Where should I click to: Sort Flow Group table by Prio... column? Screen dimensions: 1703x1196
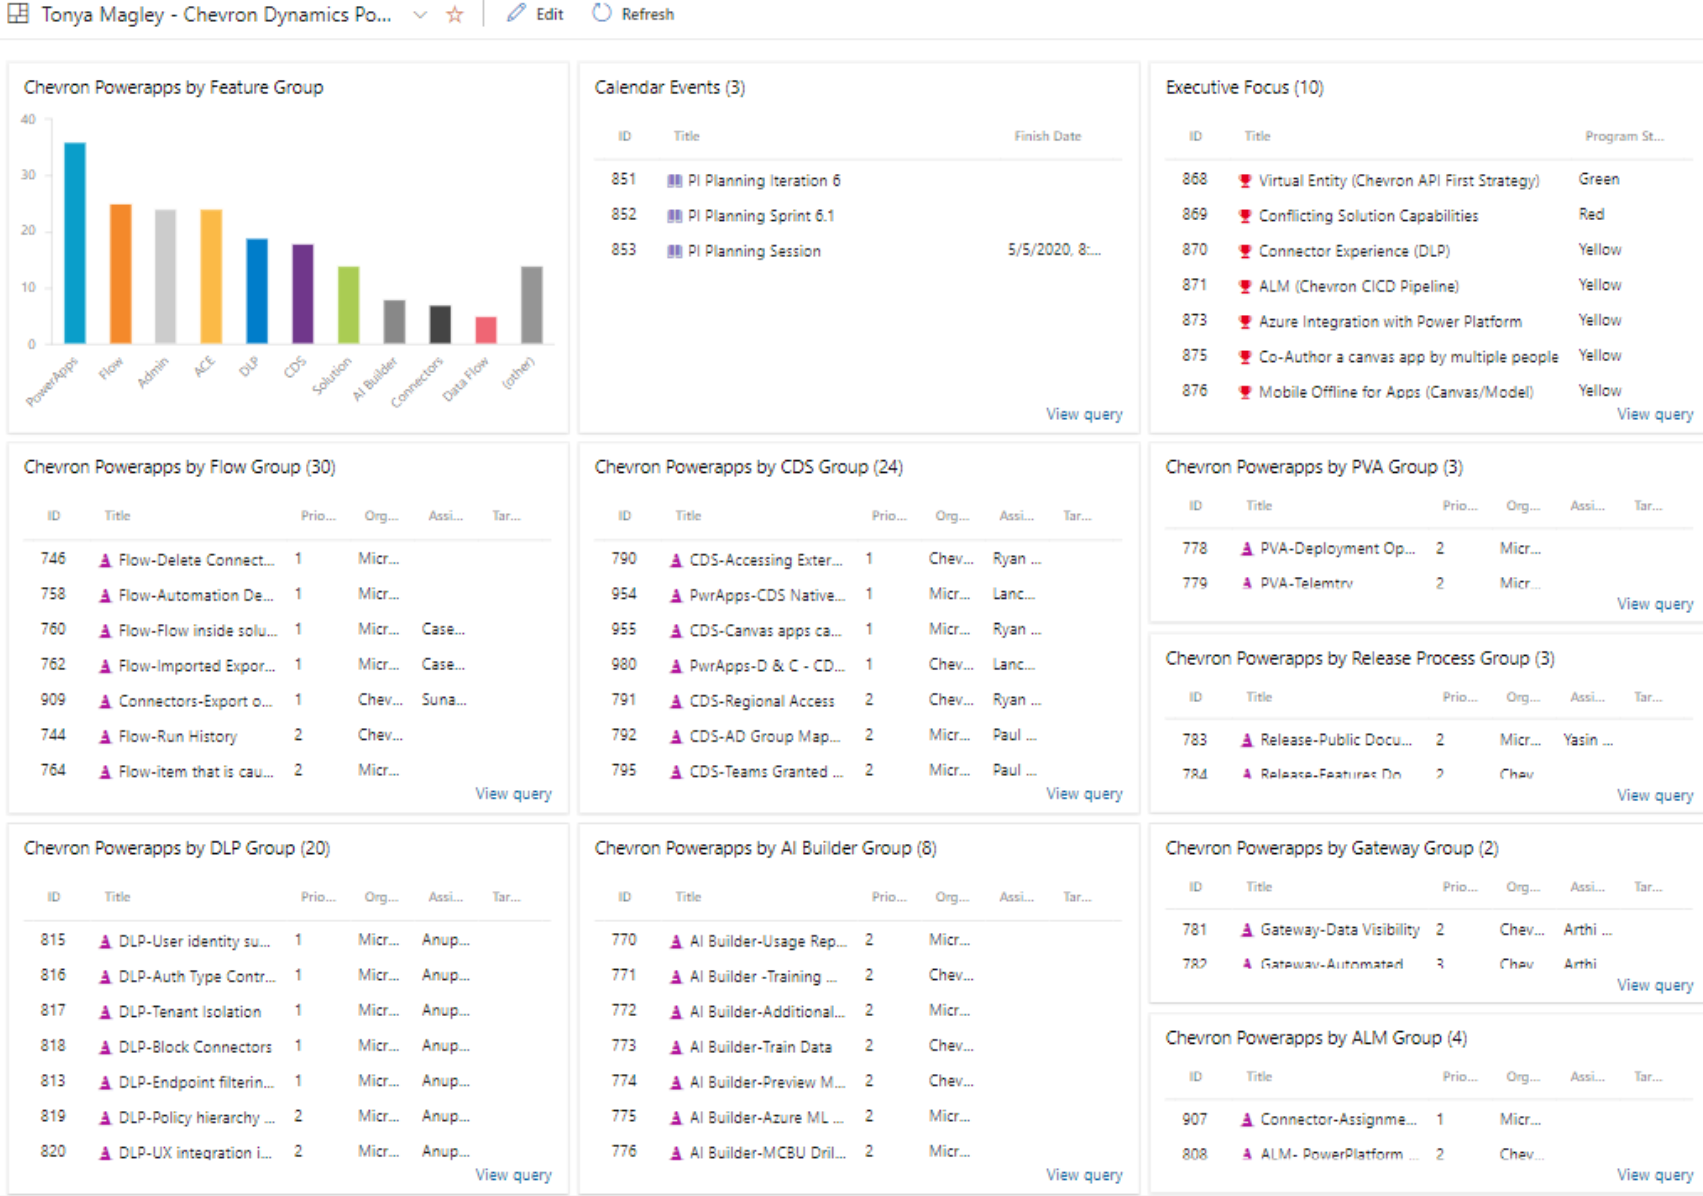(x=318, y=516)
